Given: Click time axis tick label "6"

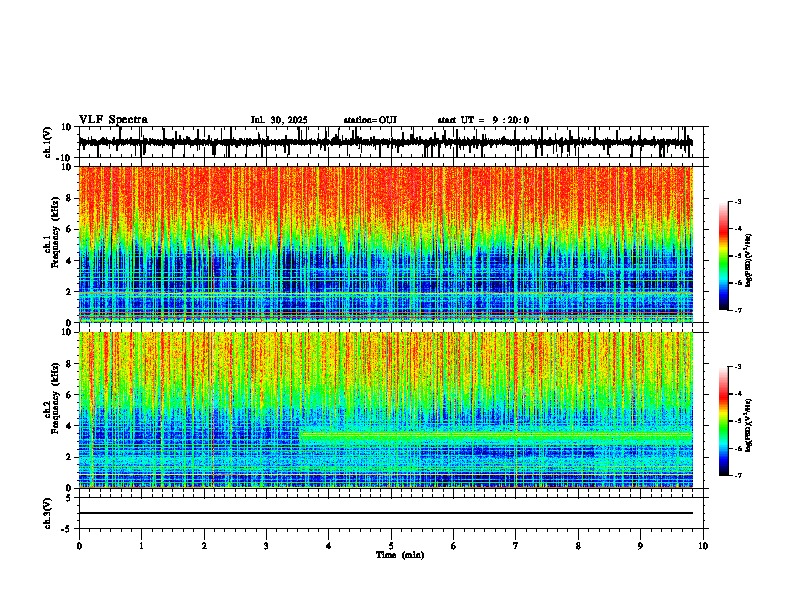Looking at the screenshot, I should click(454, 546).
